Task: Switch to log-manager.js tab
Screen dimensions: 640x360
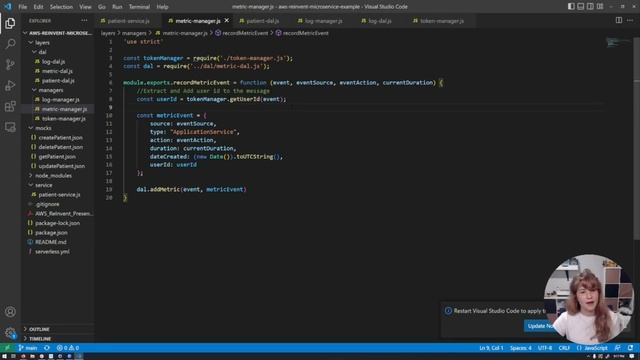Action: tap(323, 21)
